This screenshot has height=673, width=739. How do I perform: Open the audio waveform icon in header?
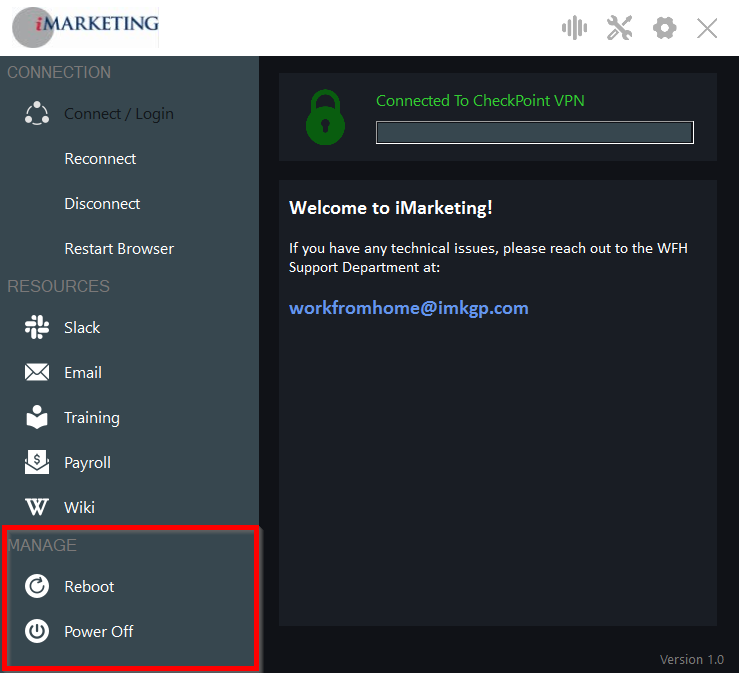coord(574,28)
